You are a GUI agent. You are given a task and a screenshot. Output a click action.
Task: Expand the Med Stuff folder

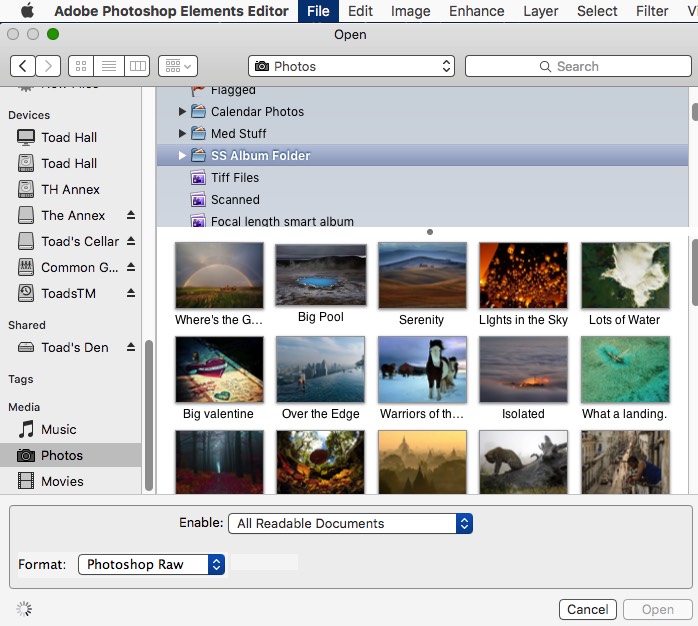pyautogui.click(x=183, y=134)
